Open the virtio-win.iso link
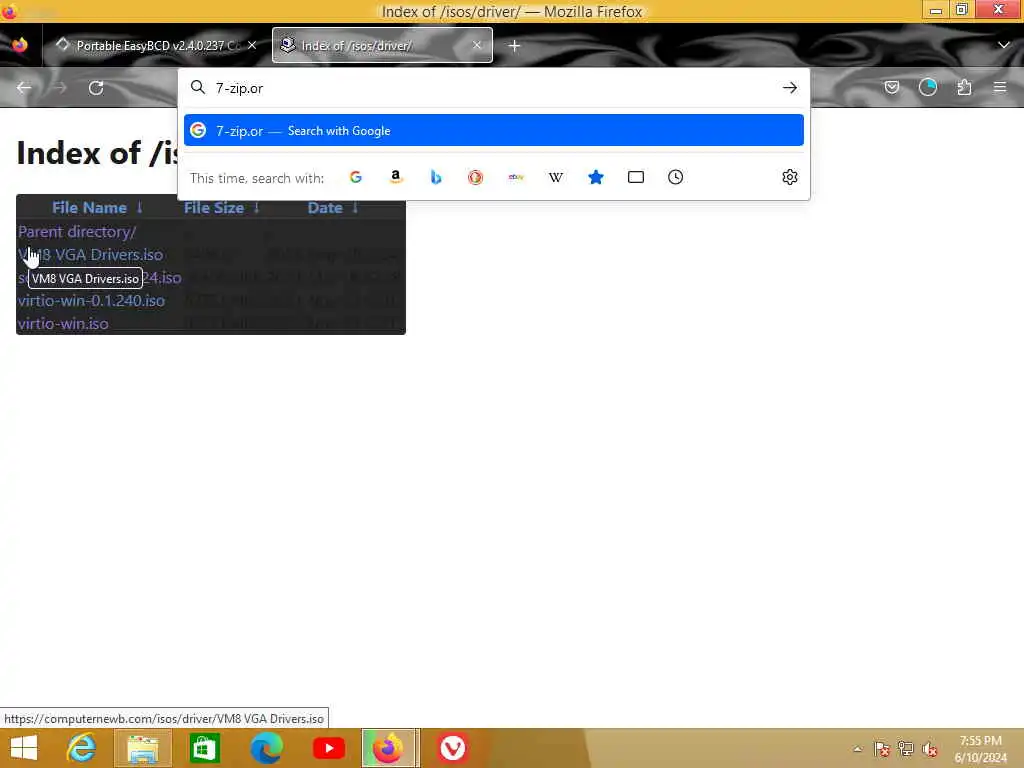Viewport: 1024px width, 768px height. pyautogui.click(x=63, y=324)
